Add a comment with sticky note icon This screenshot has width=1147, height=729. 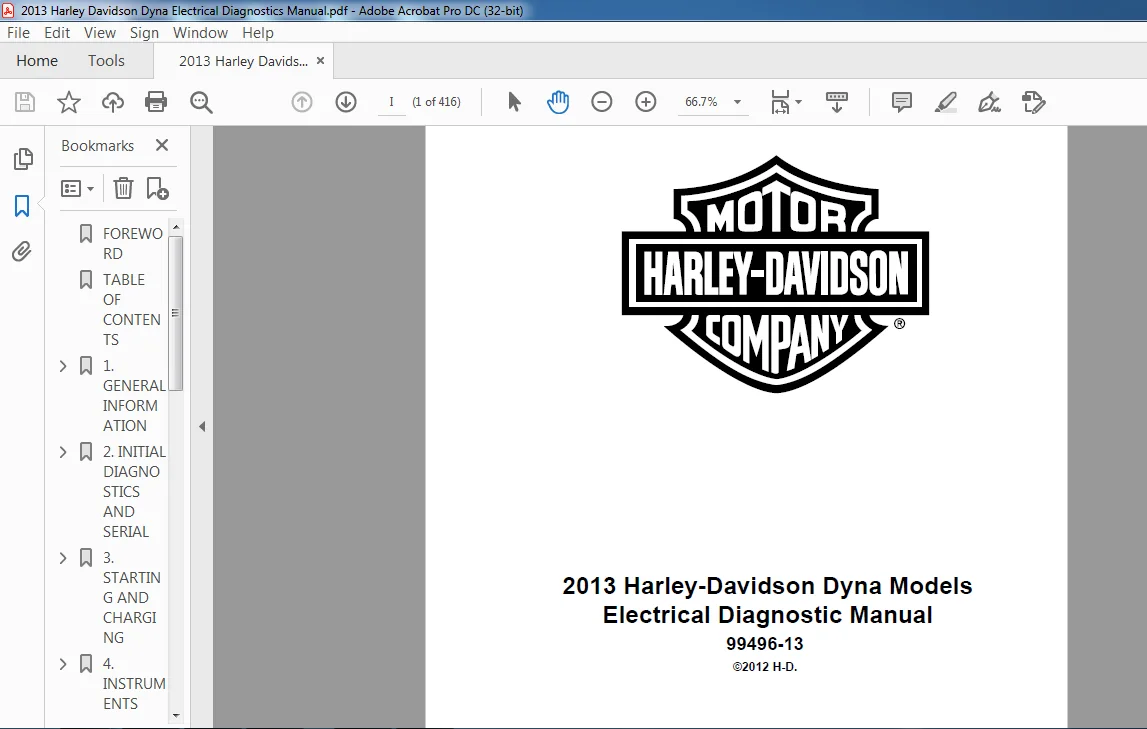point(902,102)
